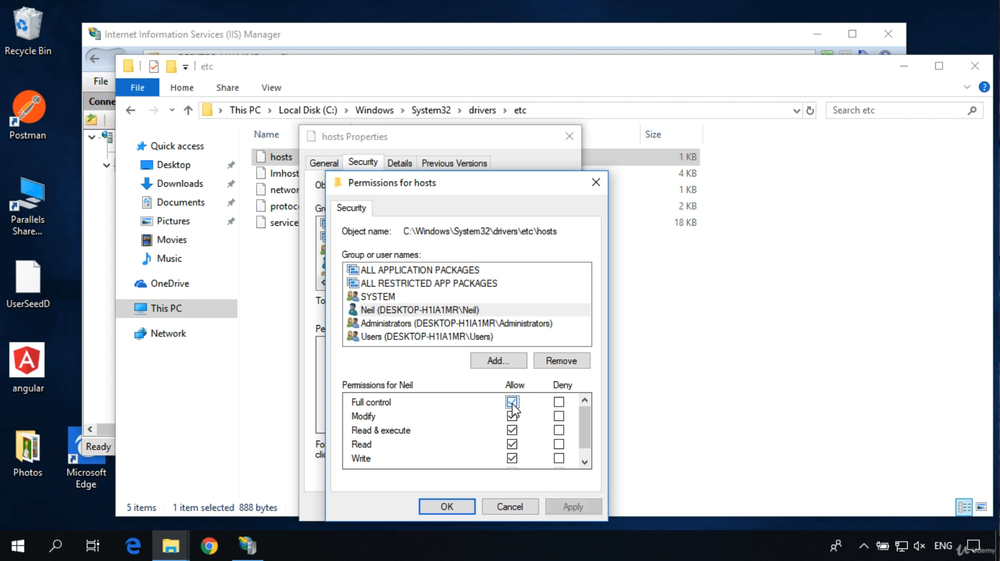Launch Edge from the taskbar
The width and height of the screenshot is (1000, 561).
(x=133, y=546)
